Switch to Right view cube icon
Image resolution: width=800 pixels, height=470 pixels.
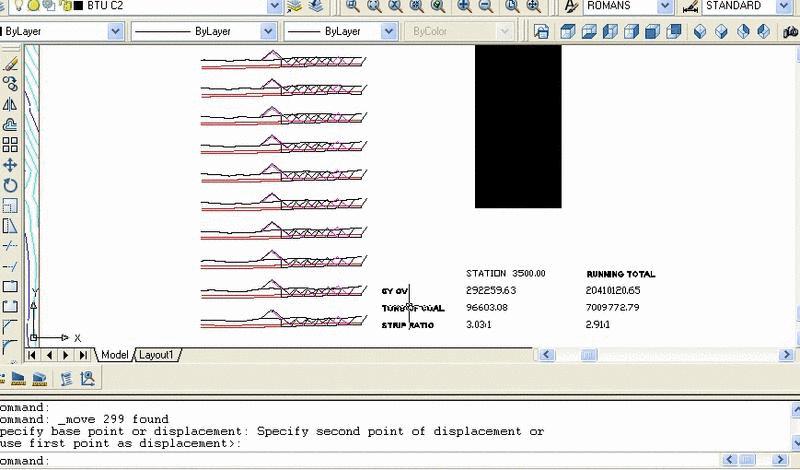click(631, 32)
